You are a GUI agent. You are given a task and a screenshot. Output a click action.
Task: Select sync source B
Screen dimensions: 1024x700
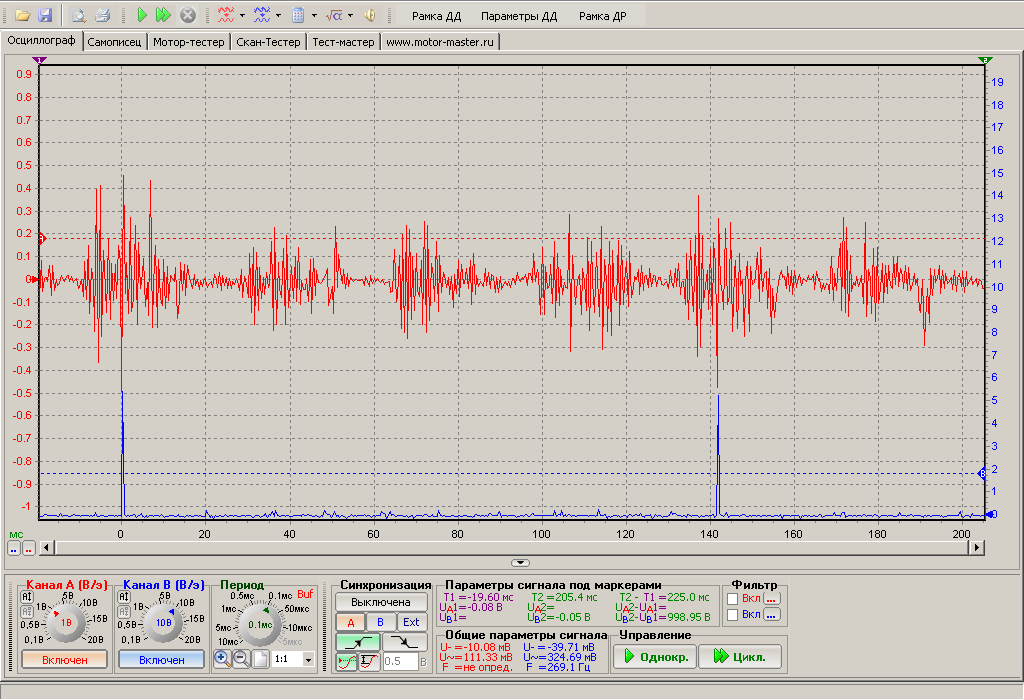coord(381,622)
